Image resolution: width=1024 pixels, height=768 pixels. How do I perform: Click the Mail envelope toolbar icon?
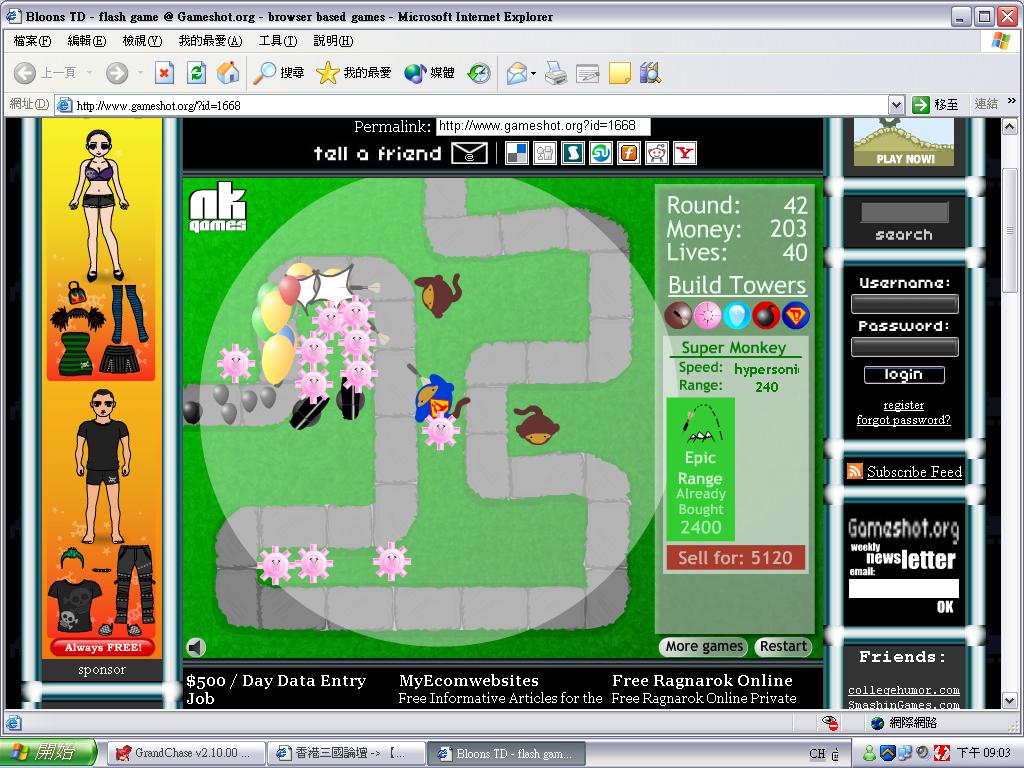coord(517,72)
